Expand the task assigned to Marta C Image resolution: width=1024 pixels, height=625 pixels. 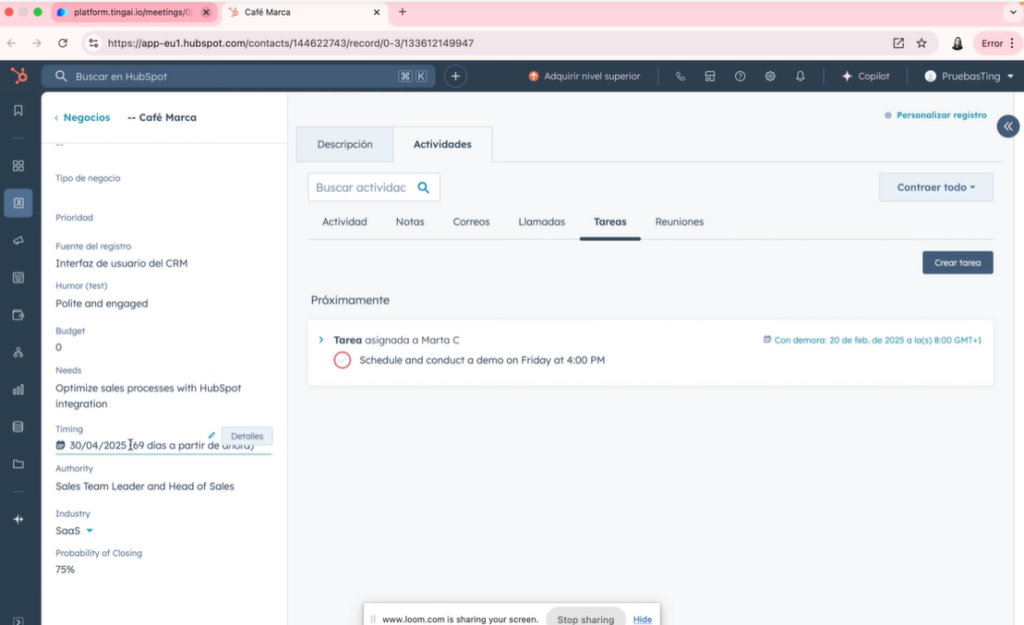321,340
